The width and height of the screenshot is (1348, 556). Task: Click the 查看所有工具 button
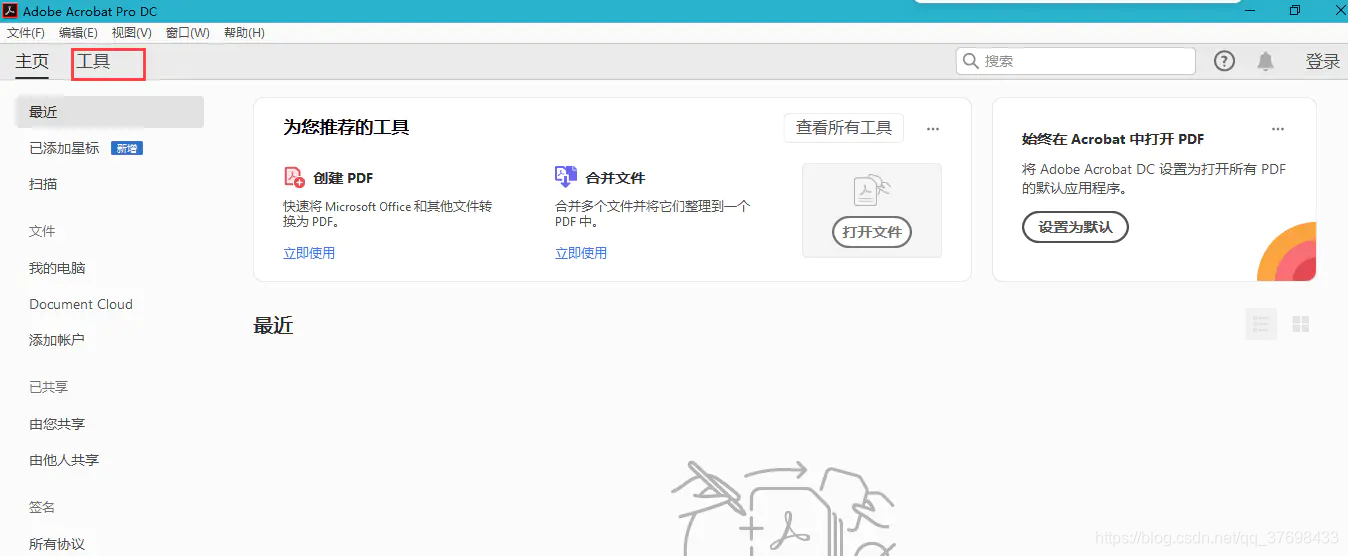pos(844,128)
